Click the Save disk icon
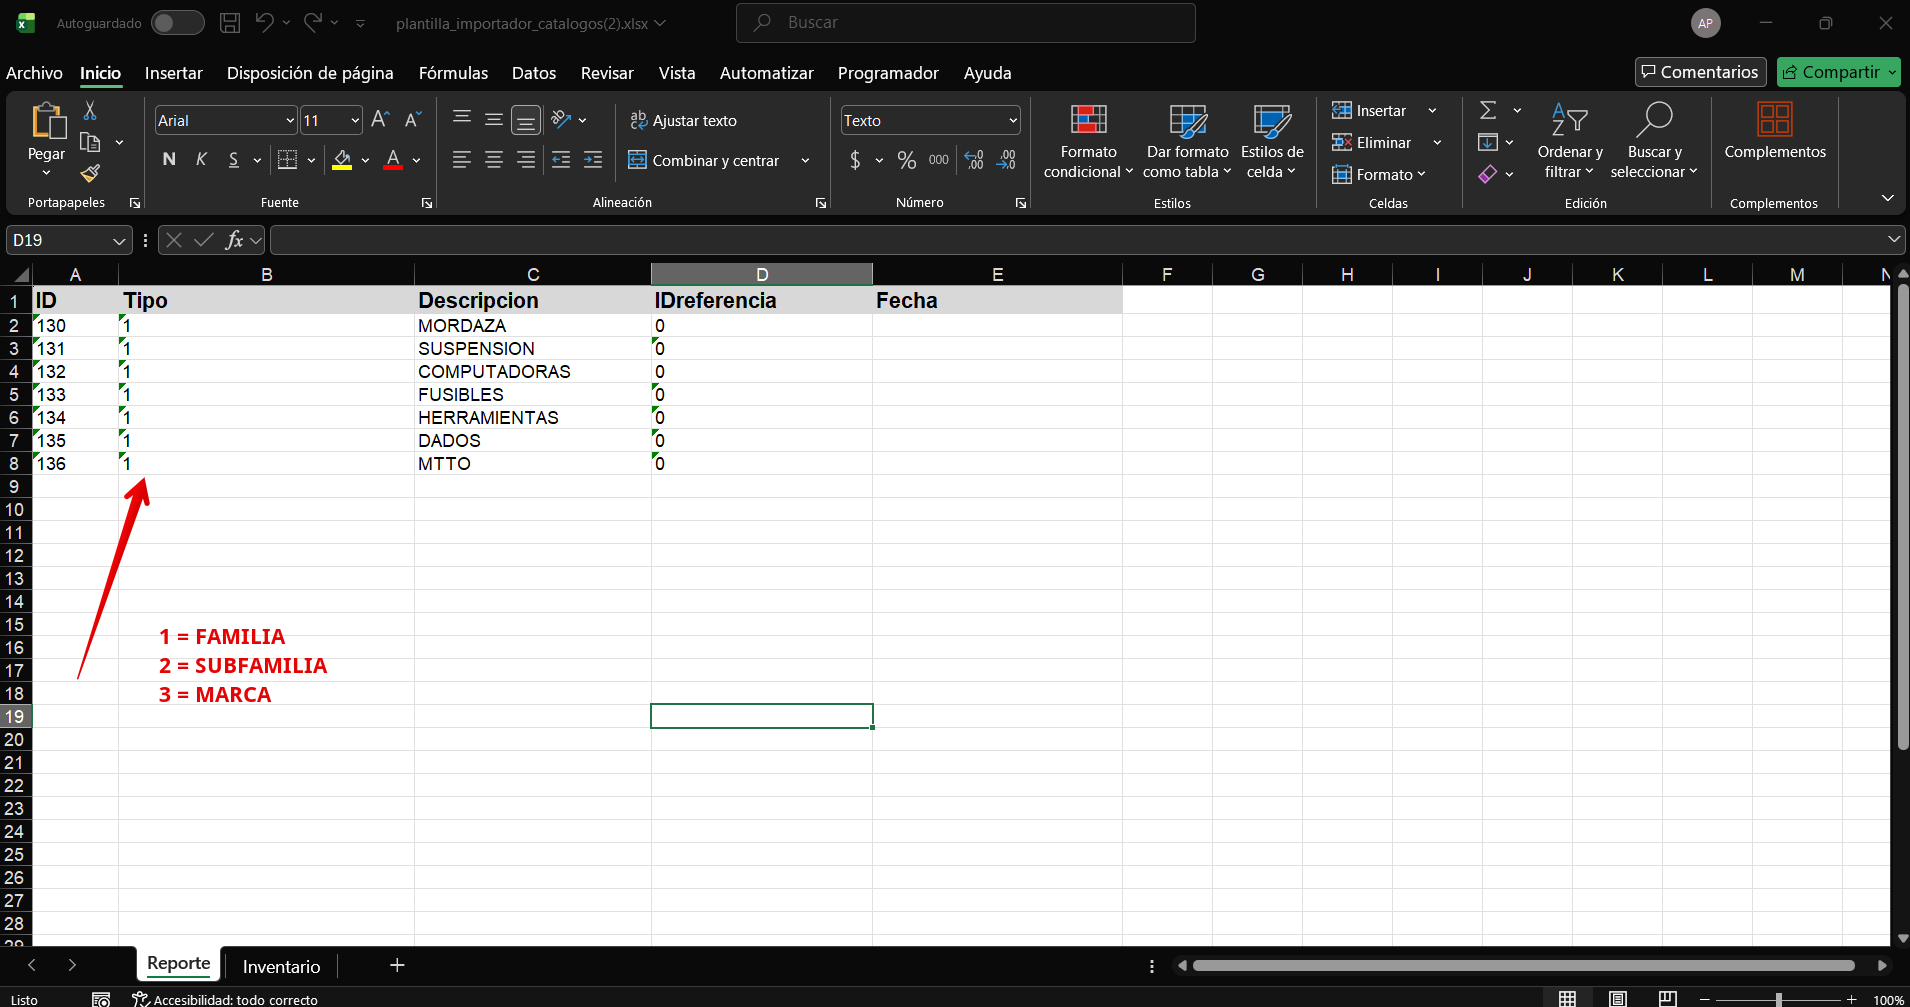Screen dimensions: 1910x1007 230,23
